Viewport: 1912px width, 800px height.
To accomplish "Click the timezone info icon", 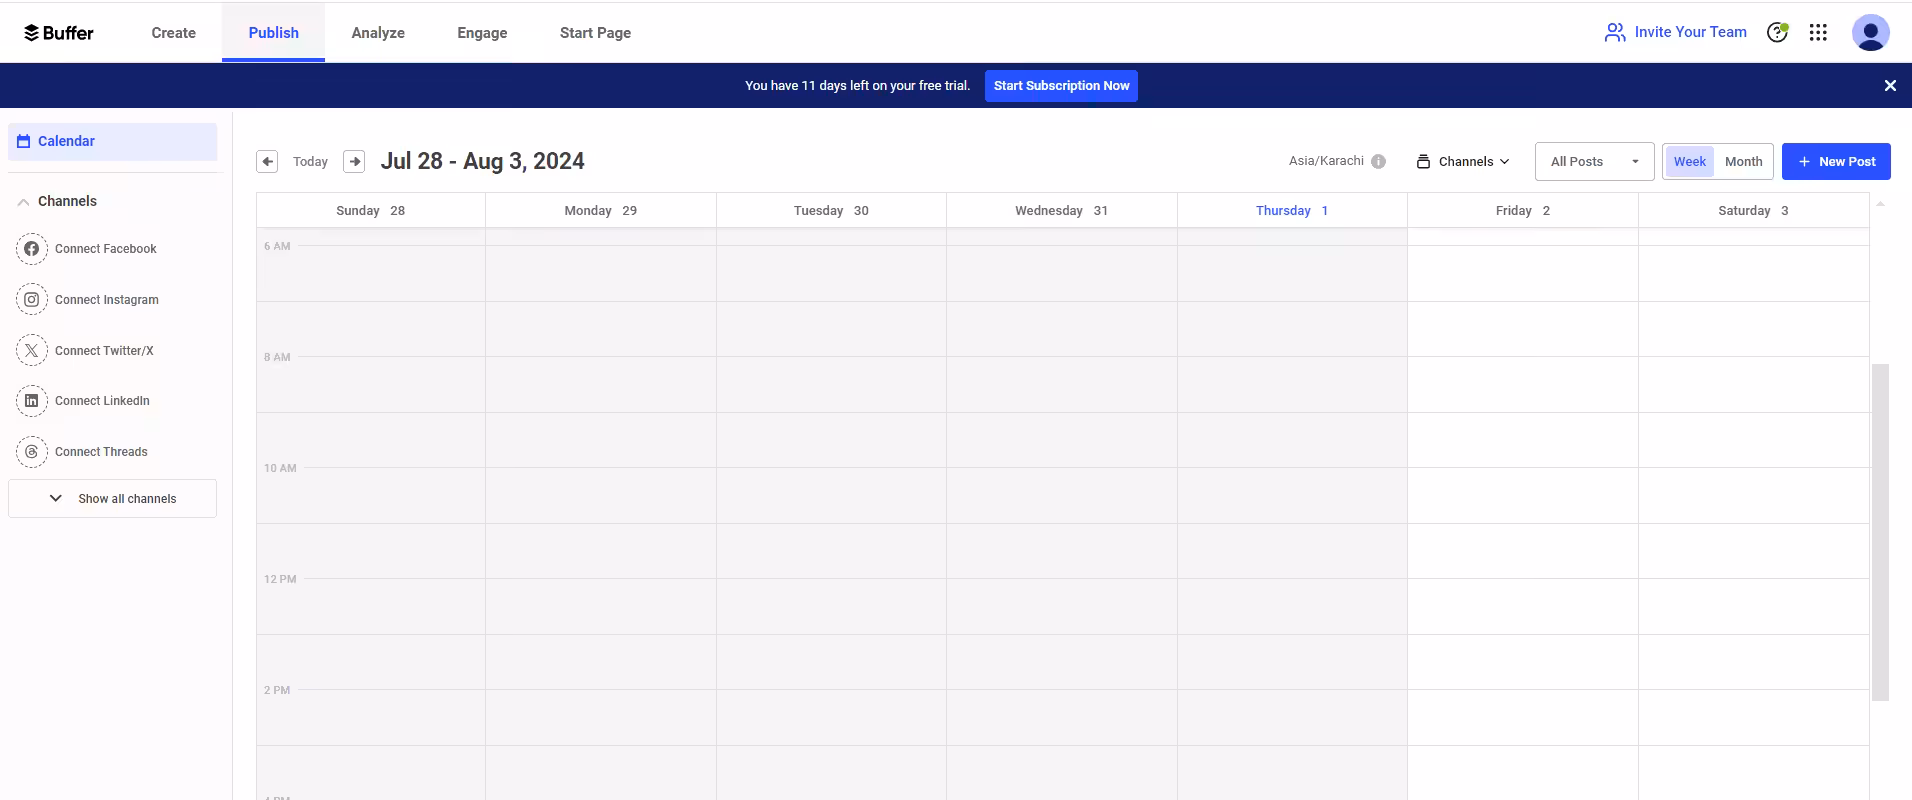I will coord(1378,161).
